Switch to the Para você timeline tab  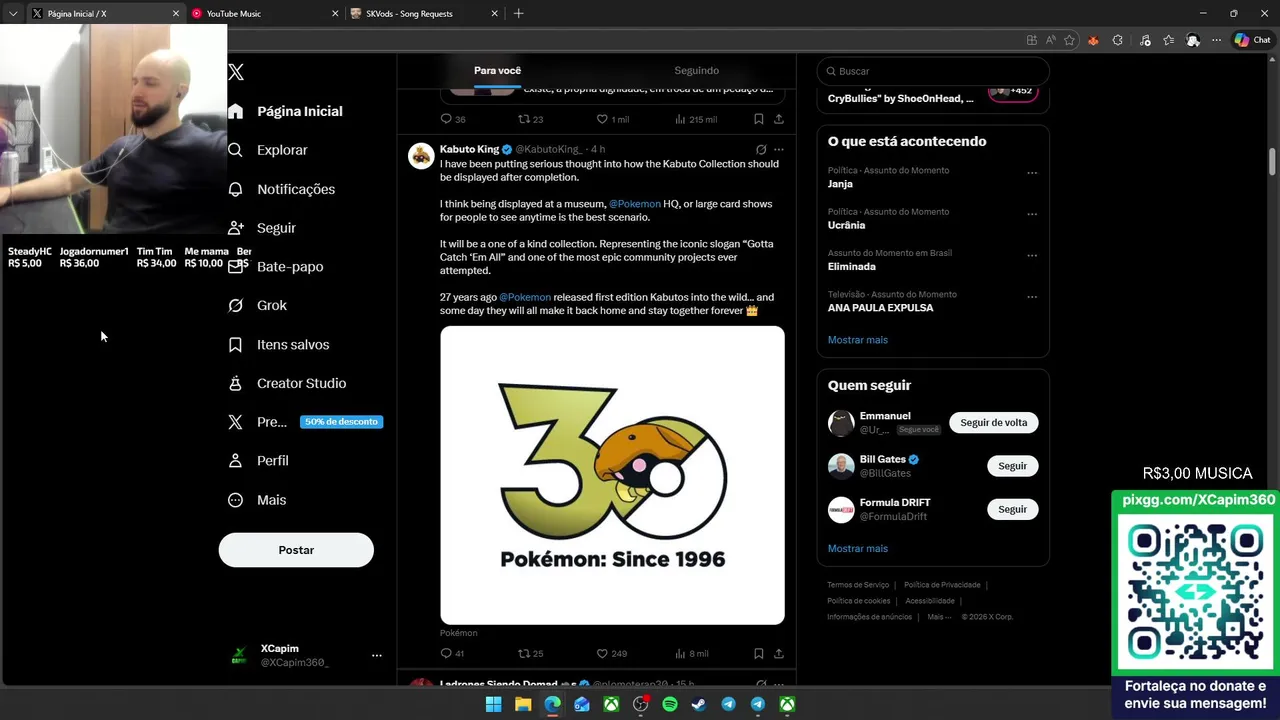(497, 71)
